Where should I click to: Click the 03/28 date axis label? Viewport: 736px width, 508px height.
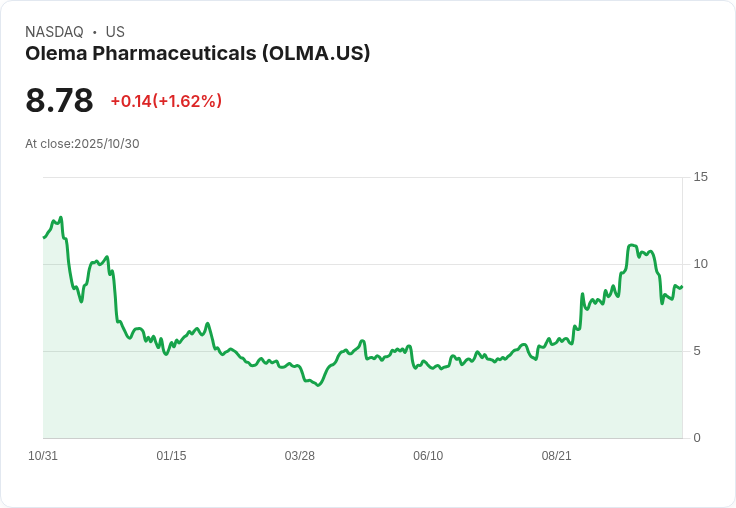[299, 455]
